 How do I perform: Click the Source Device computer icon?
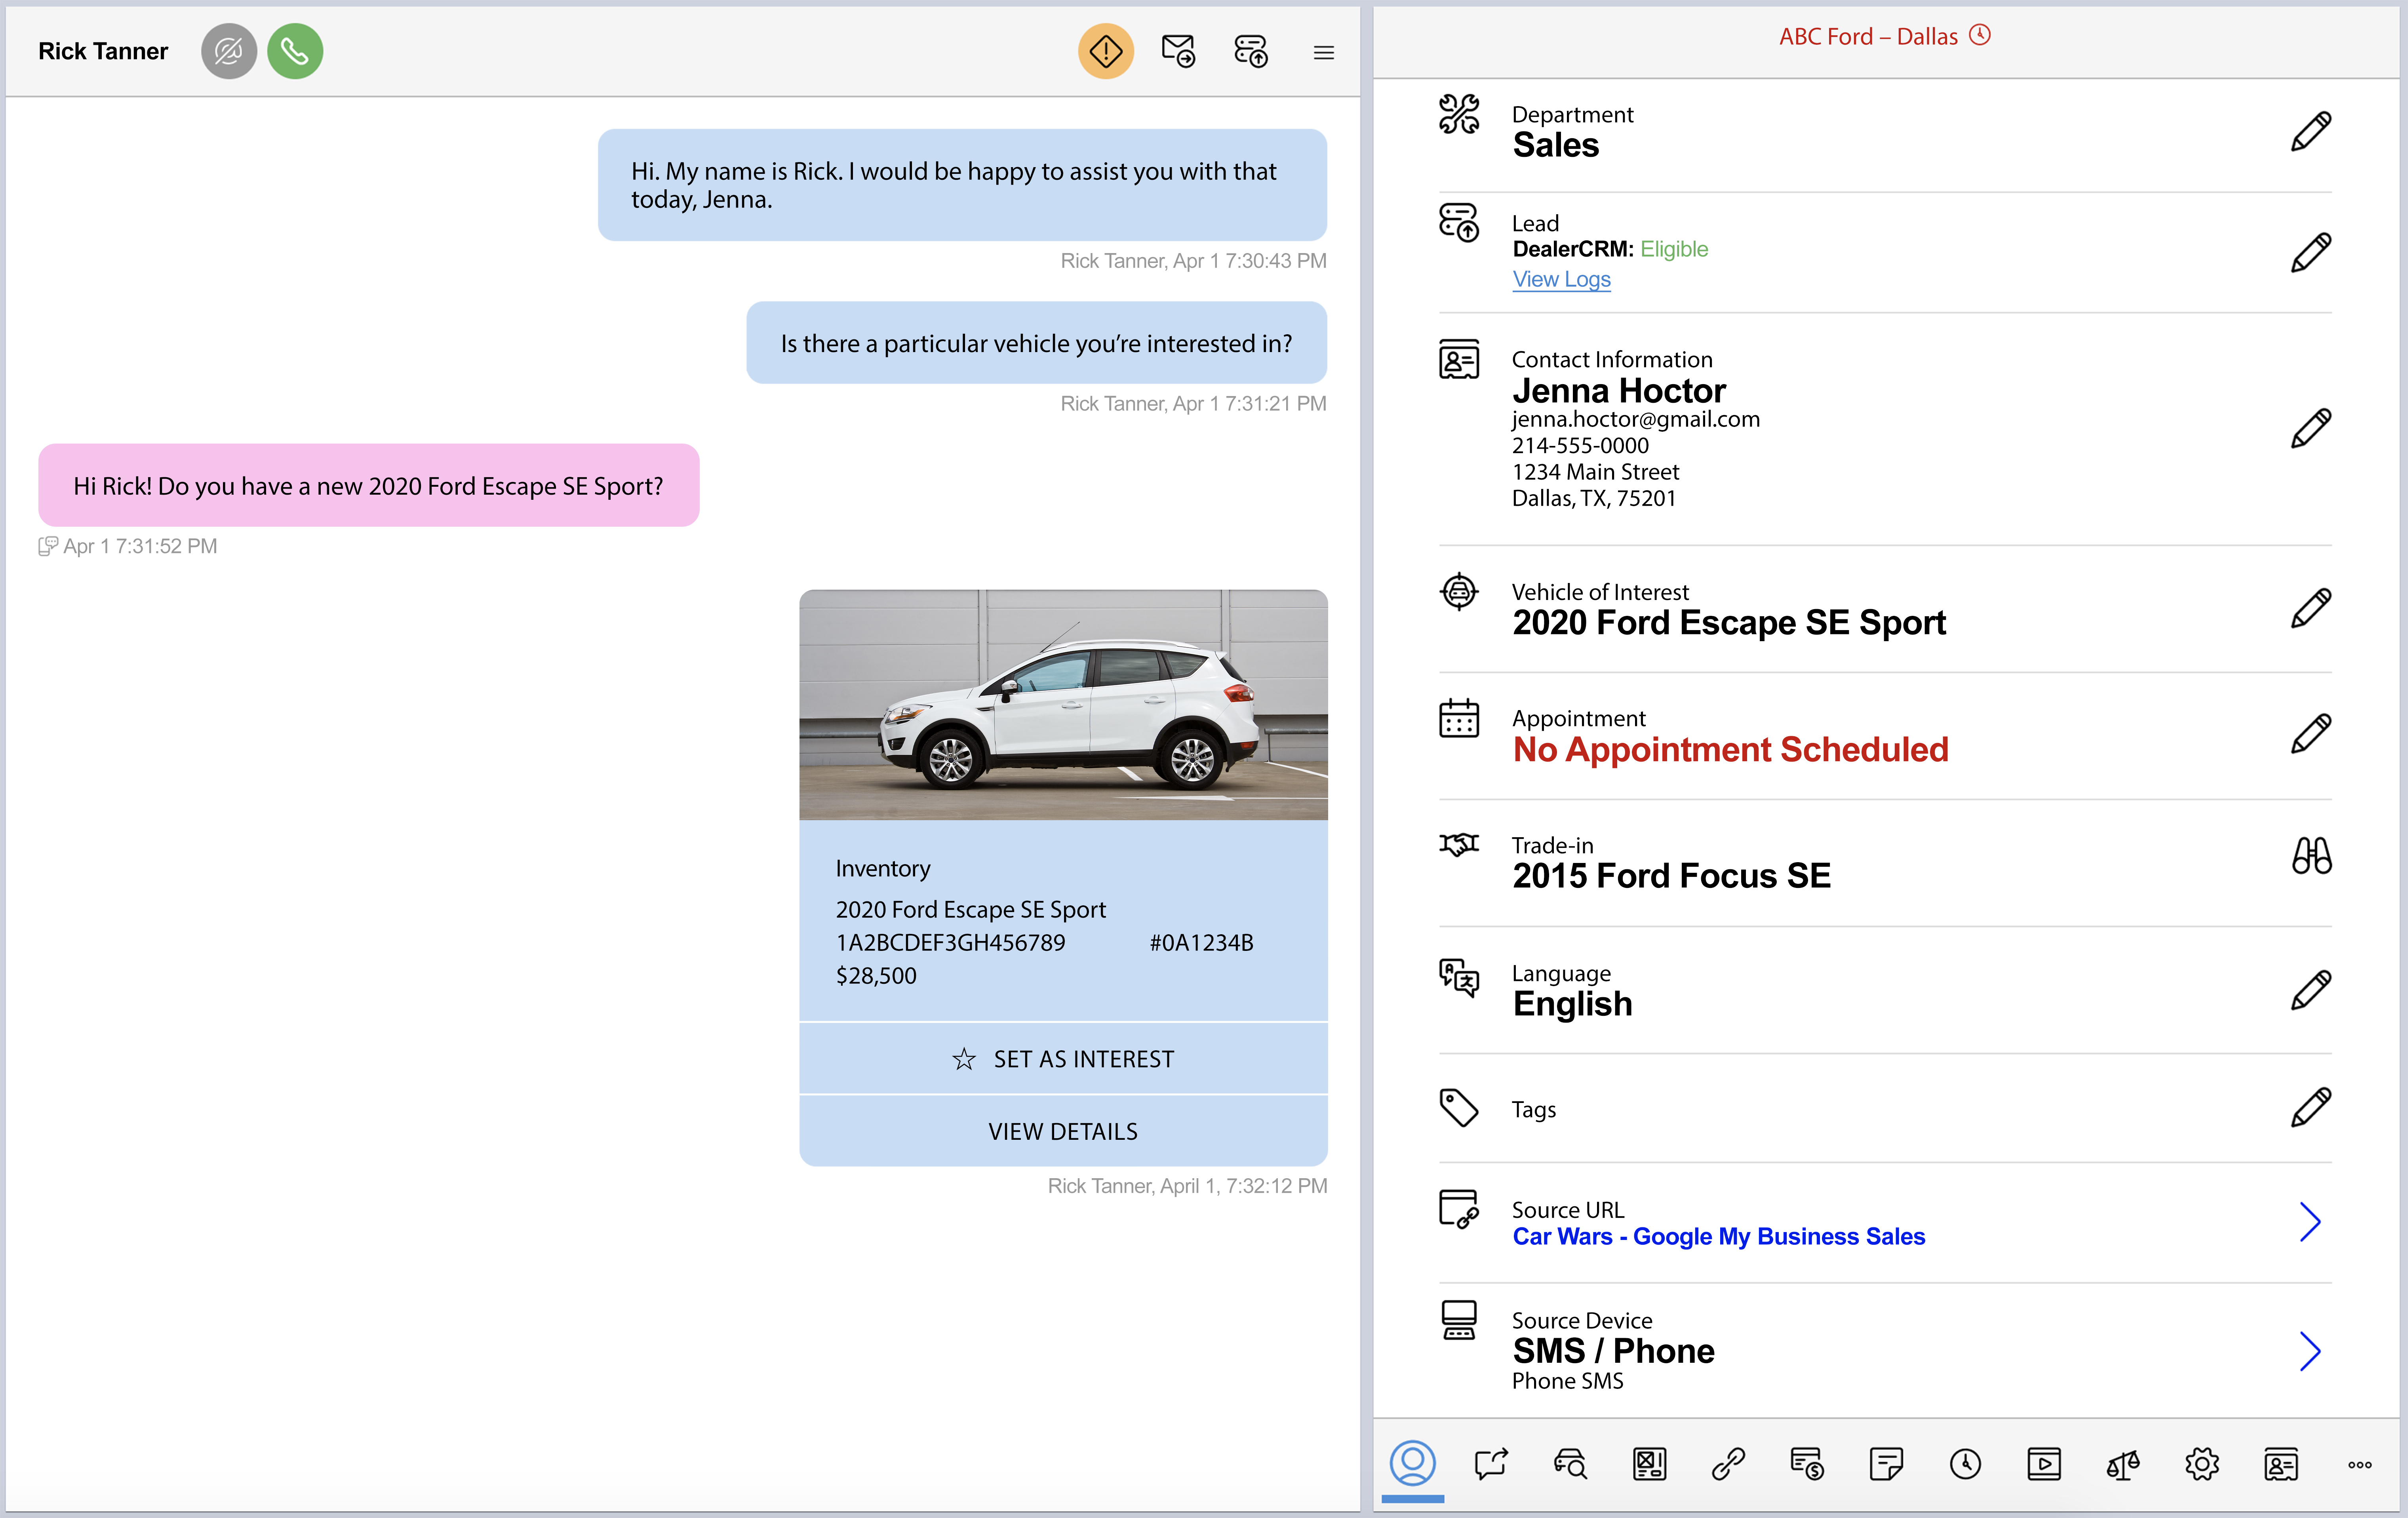tap(1459, 1320)
